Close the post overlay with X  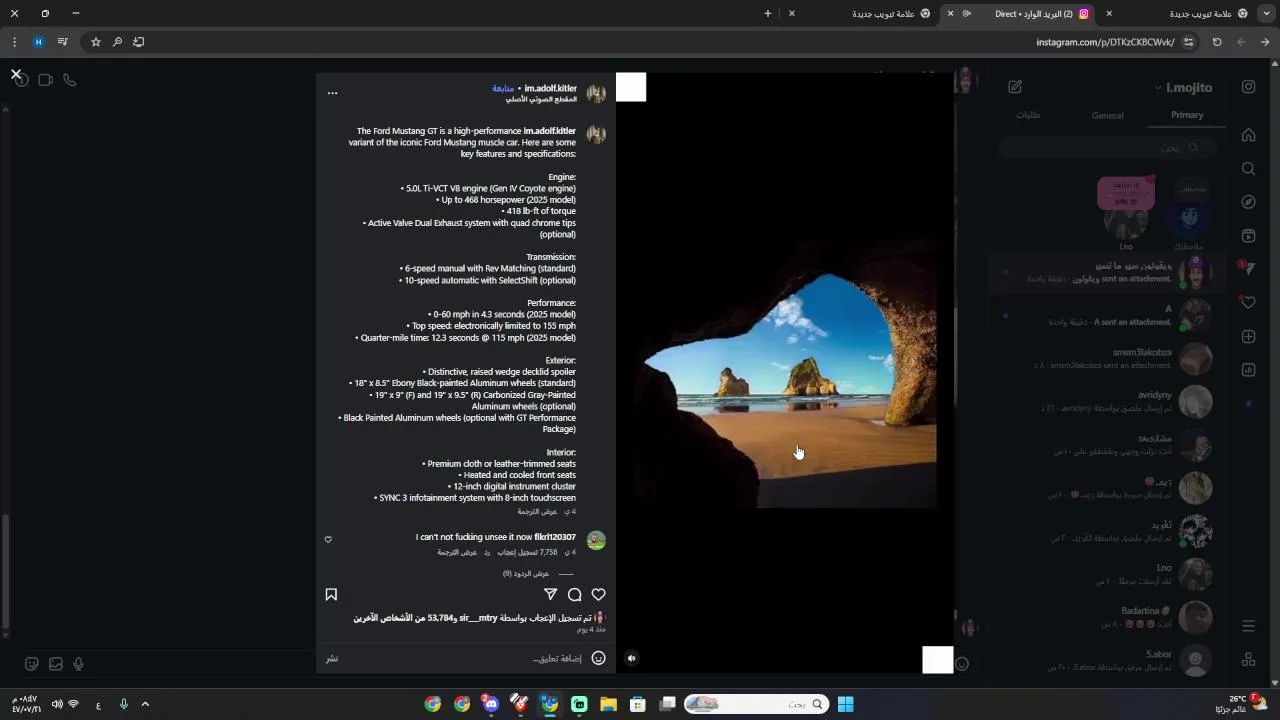16,74
